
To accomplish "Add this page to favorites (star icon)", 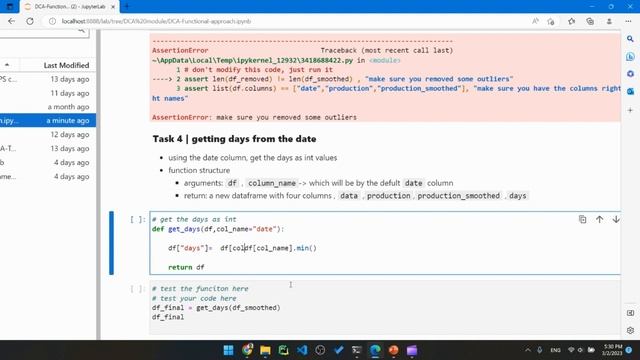I will pyautogui.click(x=551, y=21).
